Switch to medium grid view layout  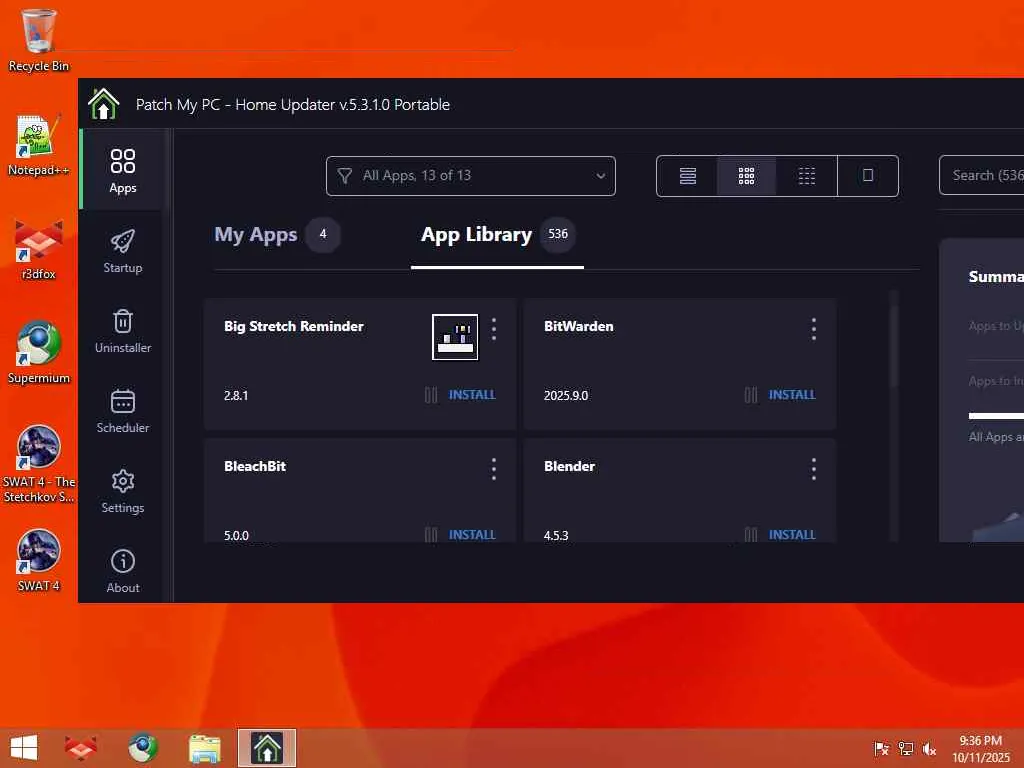click(x=746, y=176)
